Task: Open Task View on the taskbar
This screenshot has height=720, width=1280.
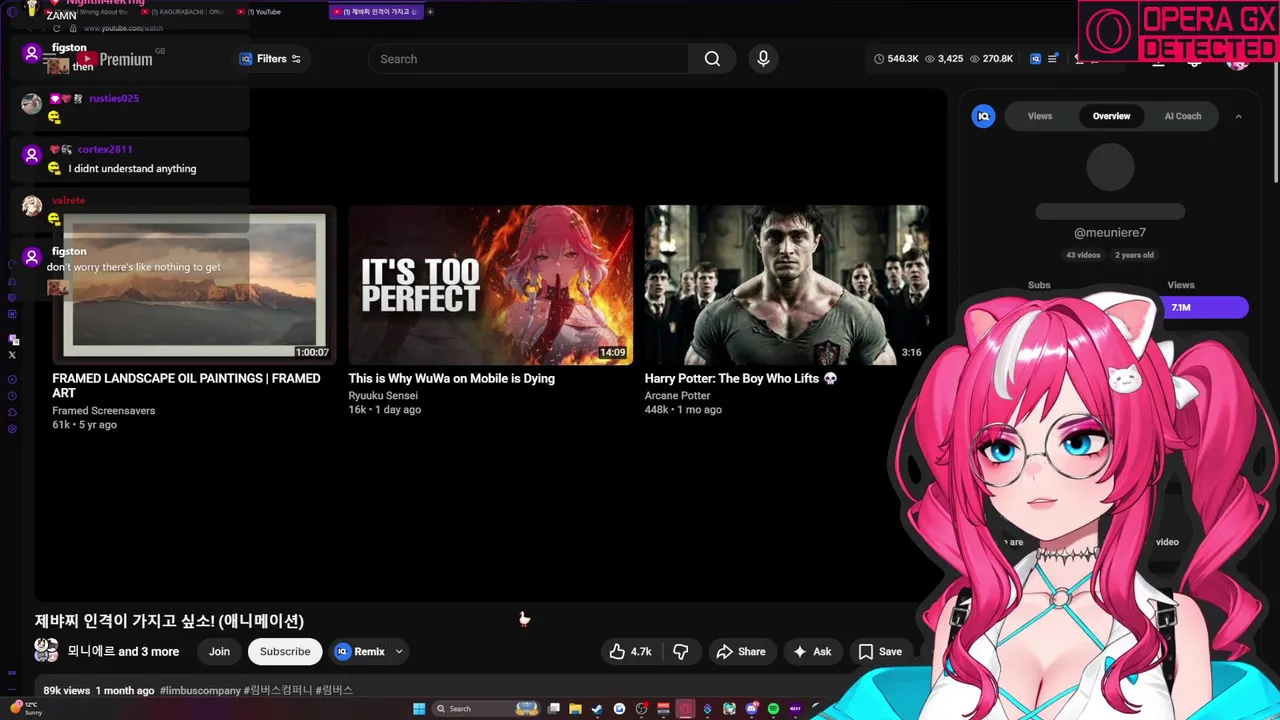Action: pos(553,709)
